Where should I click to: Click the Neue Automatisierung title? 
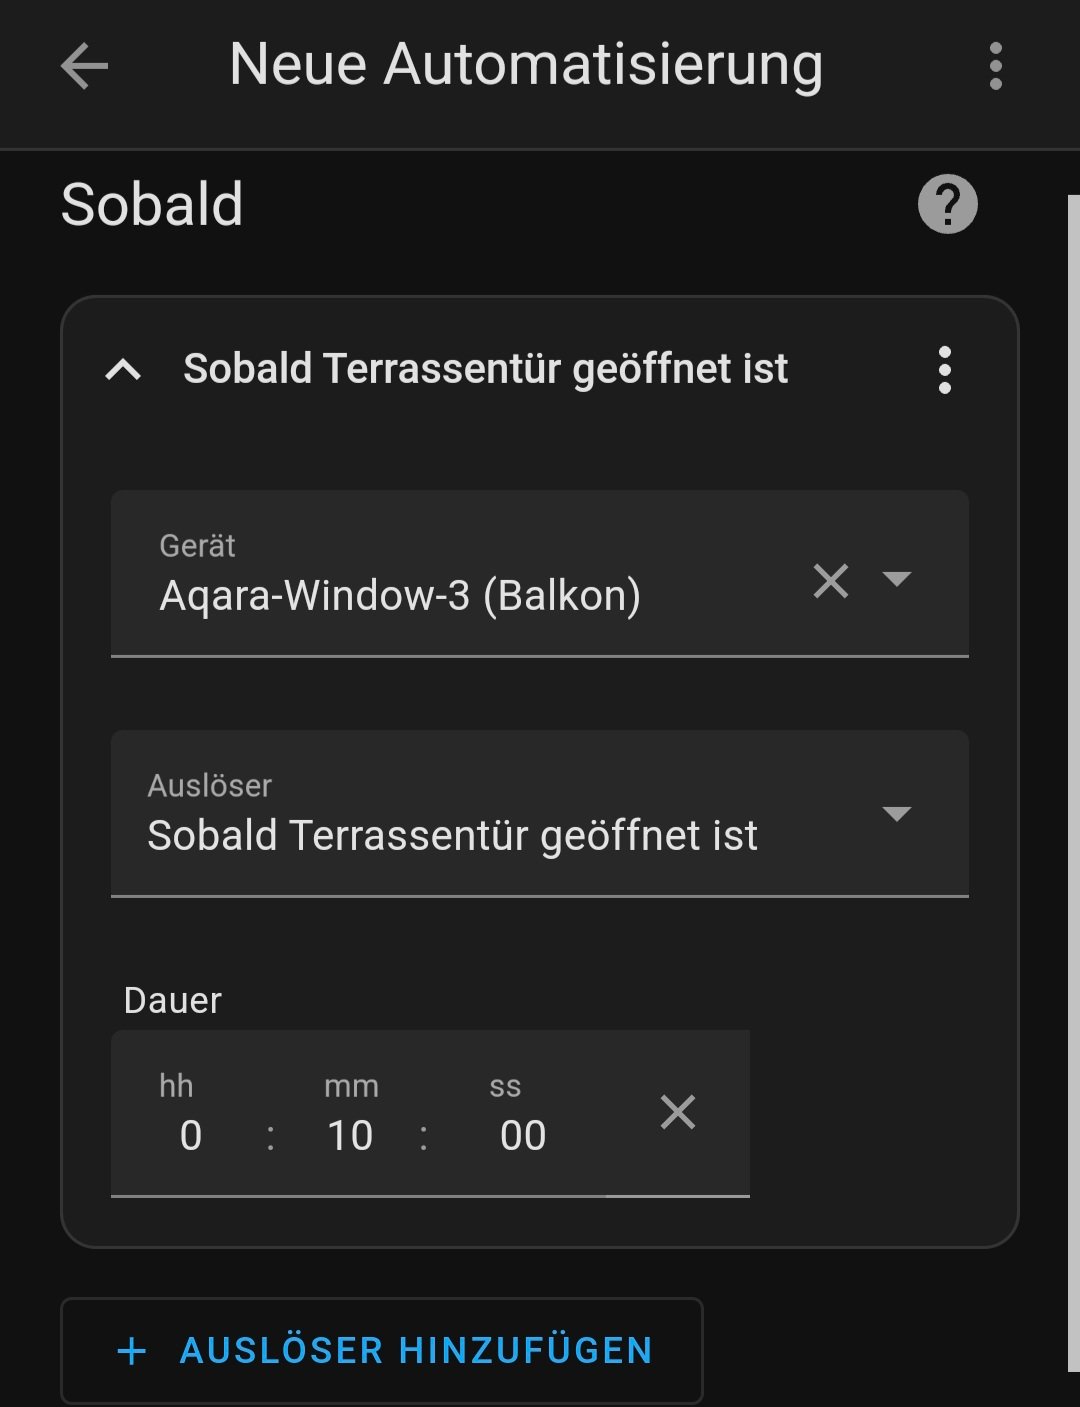(x=526, y=65)
